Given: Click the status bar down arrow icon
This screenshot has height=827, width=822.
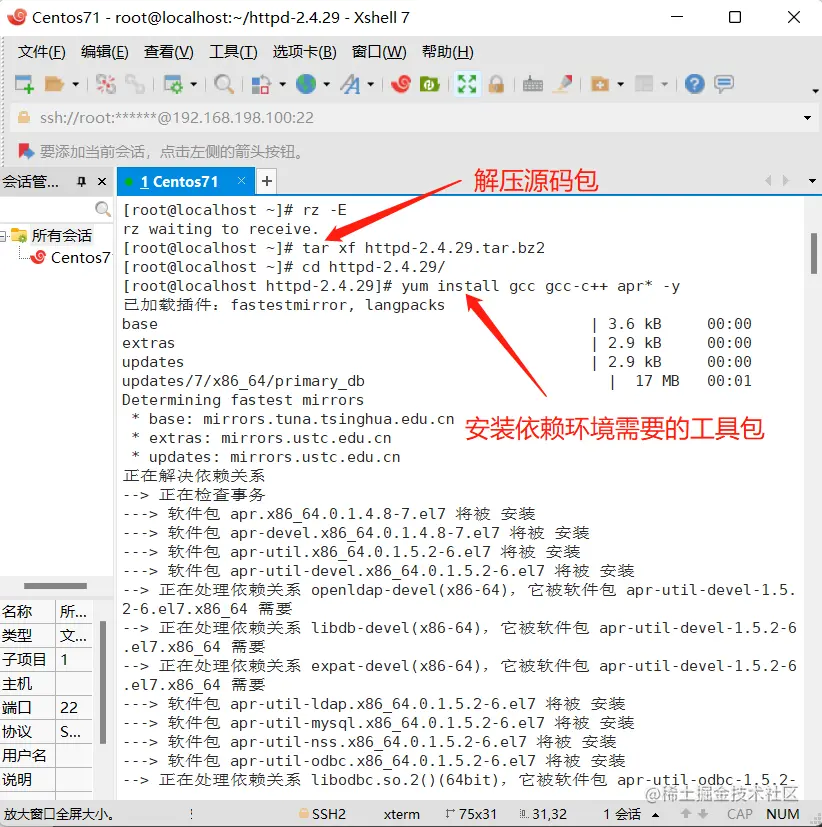Looking at the screenshot, I should [703, 814].
